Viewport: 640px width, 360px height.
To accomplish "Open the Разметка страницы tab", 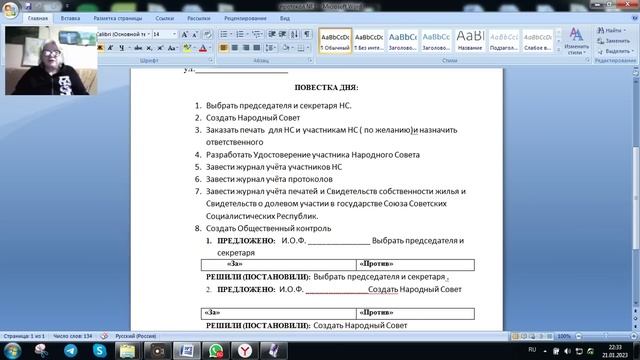I will [118, 18].
